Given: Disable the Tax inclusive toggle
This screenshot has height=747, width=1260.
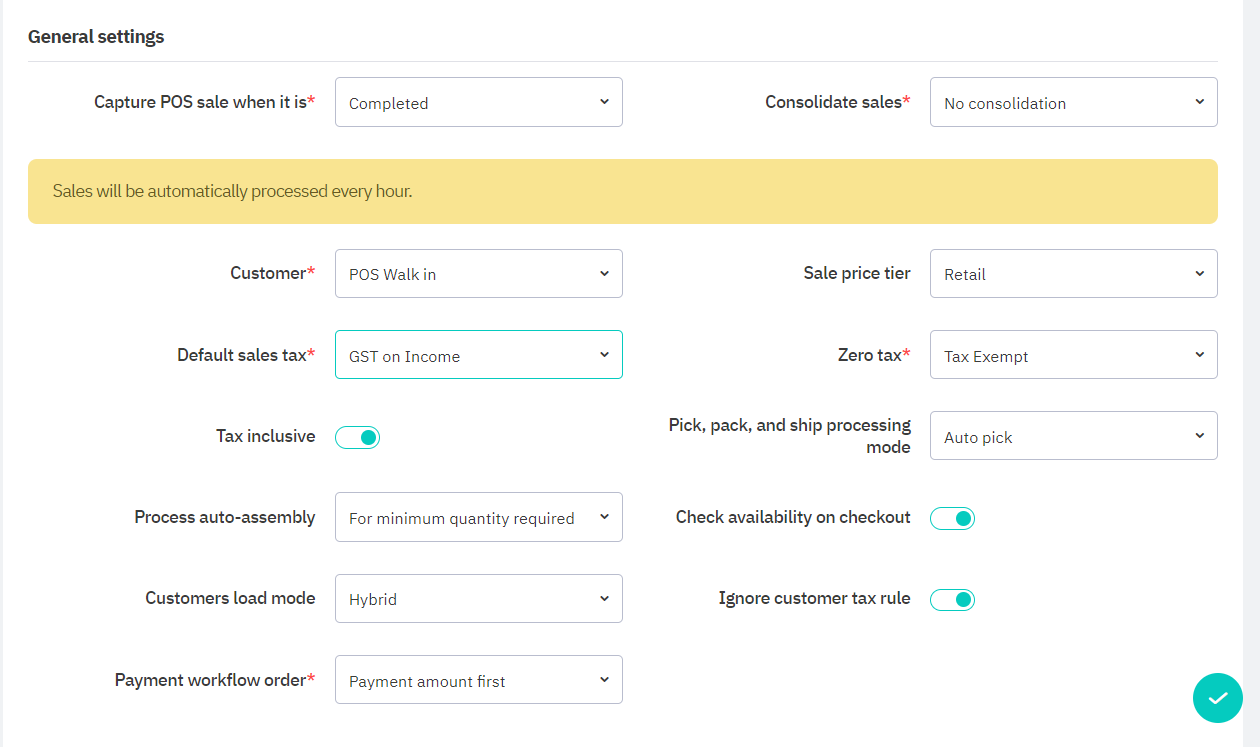Looking at the screenshot, I should pos(357,437).
